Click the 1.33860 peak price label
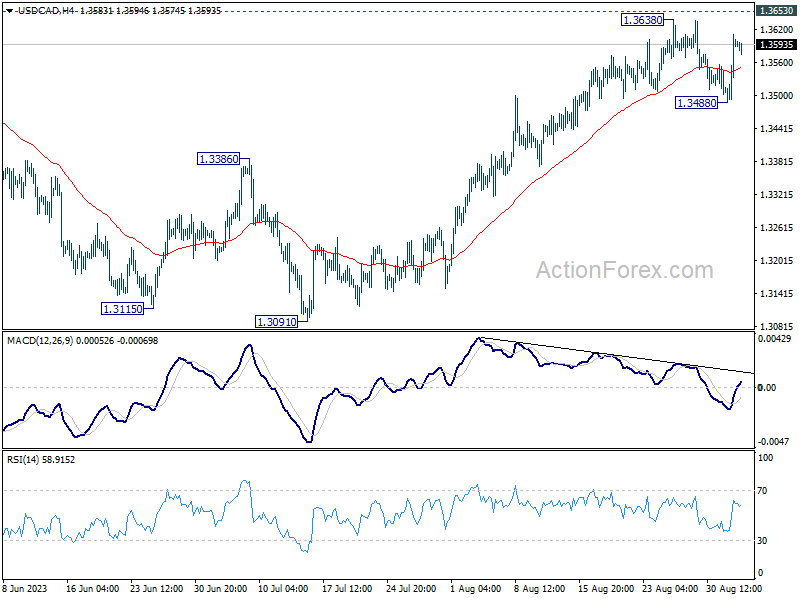 coord(218,159)
